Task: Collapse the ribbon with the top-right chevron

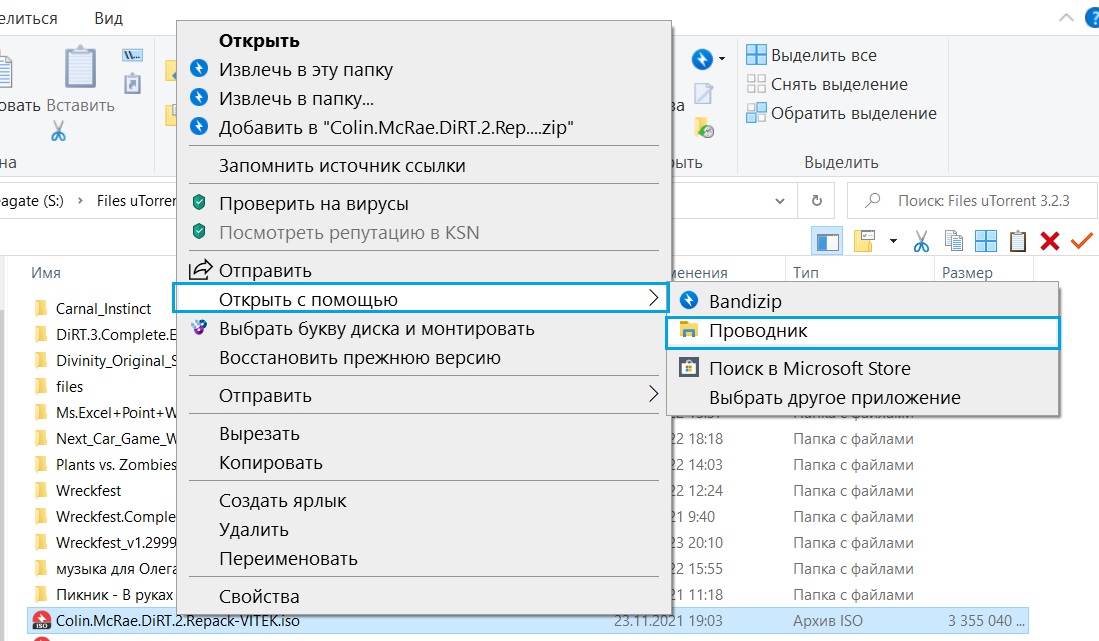Action: point(1066,18)
